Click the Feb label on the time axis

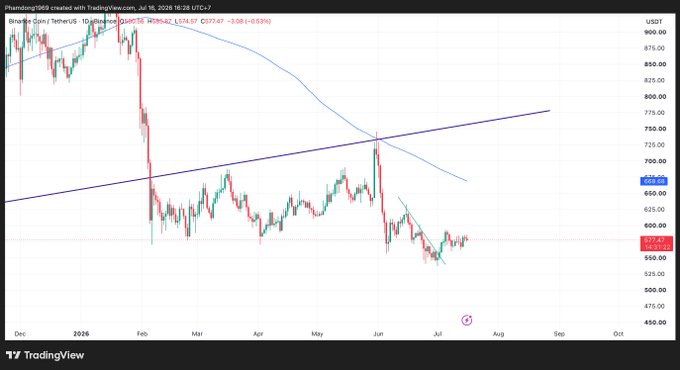point(142,334)
